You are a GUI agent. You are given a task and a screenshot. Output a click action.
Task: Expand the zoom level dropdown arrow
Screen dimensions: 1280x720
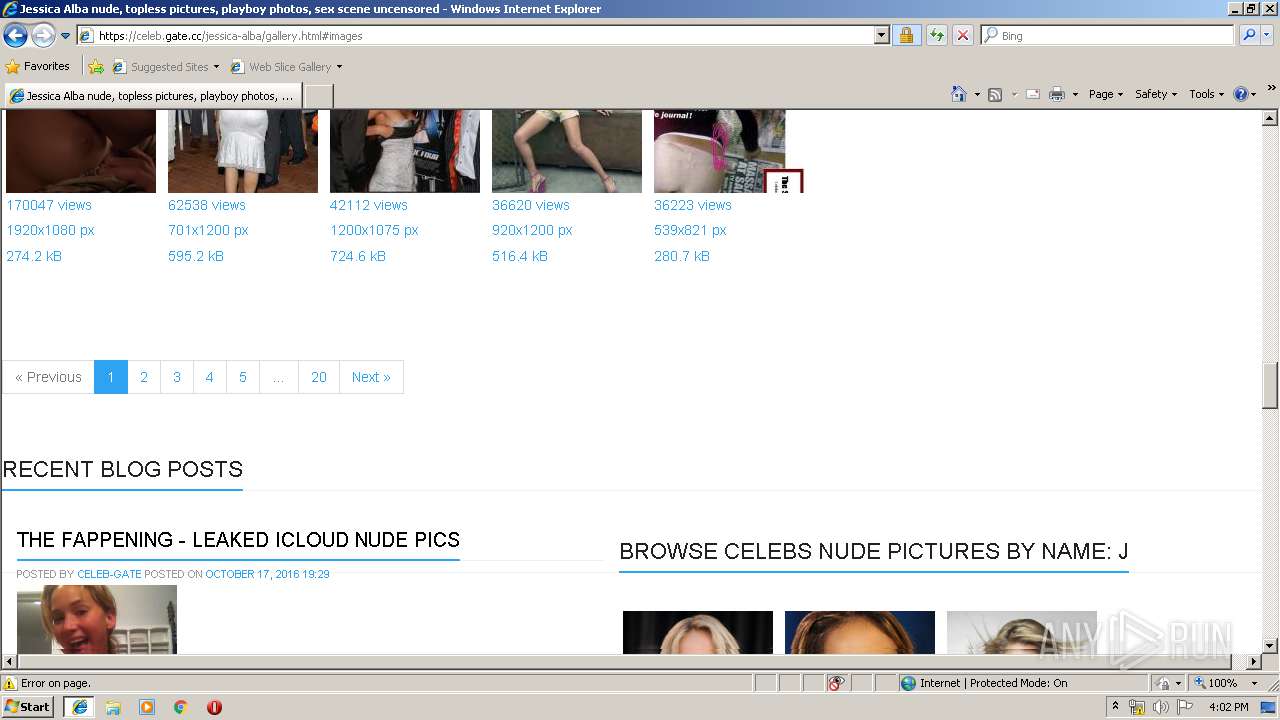click(1254, 683)
